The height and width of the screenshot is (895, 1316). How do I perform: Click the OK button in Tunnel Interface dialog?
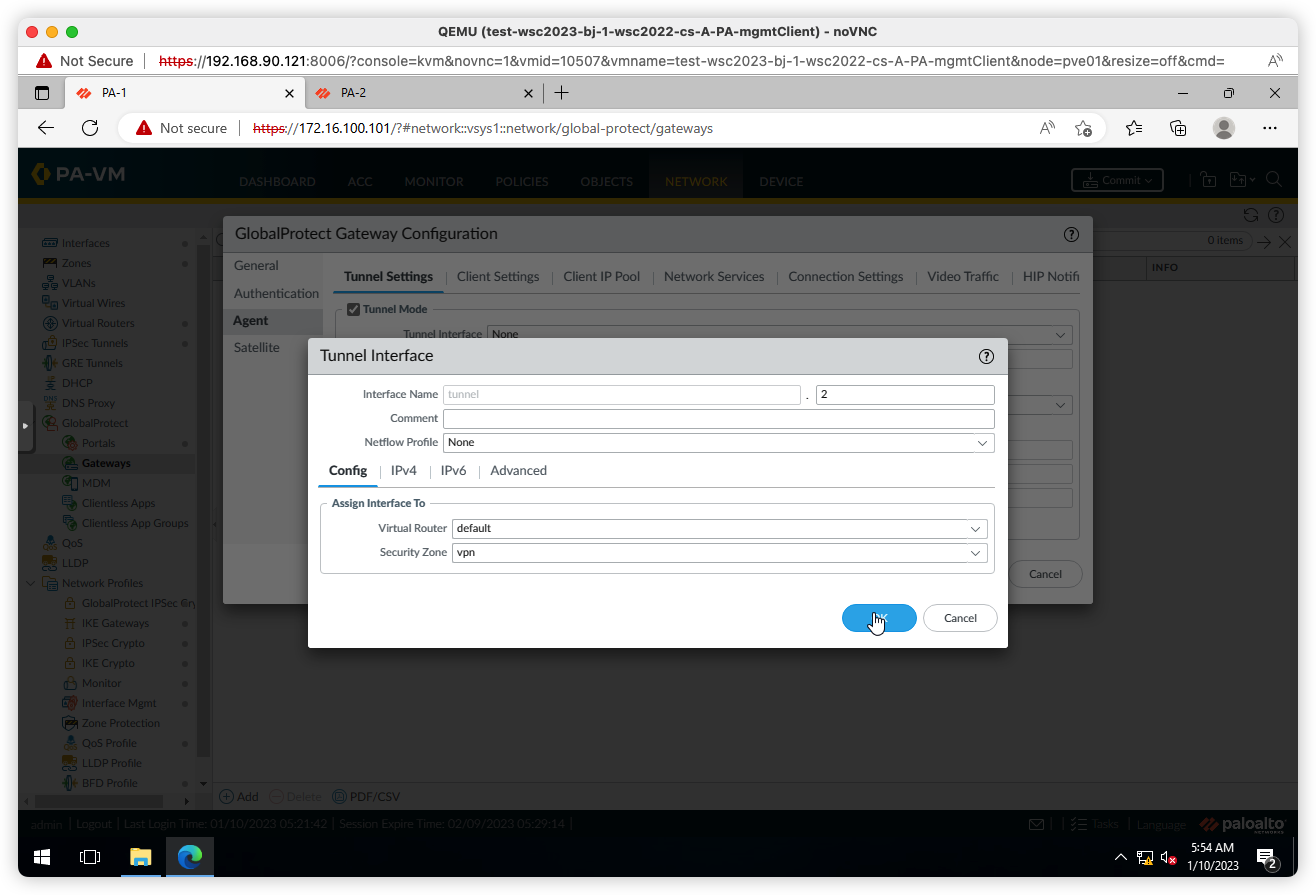coord(879,618)
